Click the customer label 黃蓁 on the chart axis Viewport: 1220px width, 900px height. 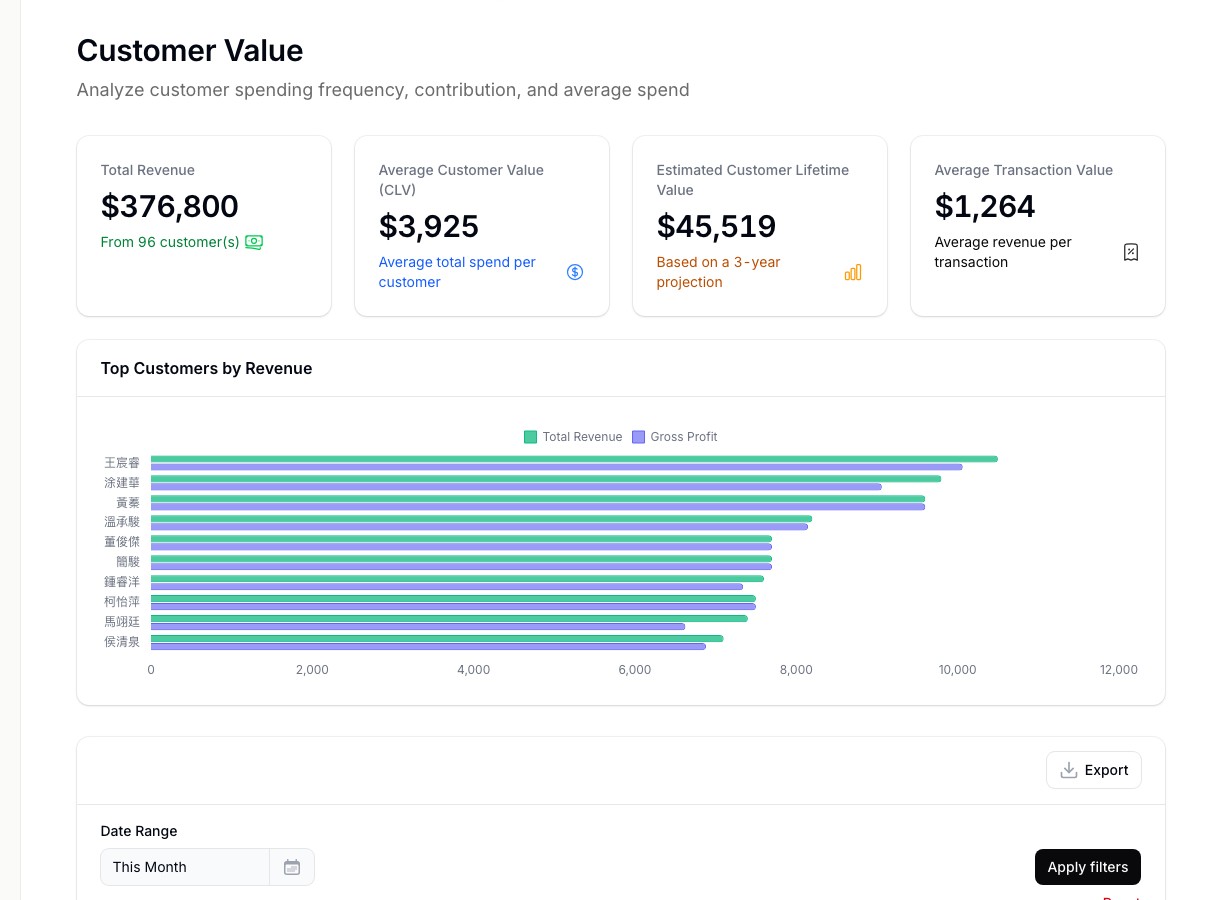coord(127,502)
